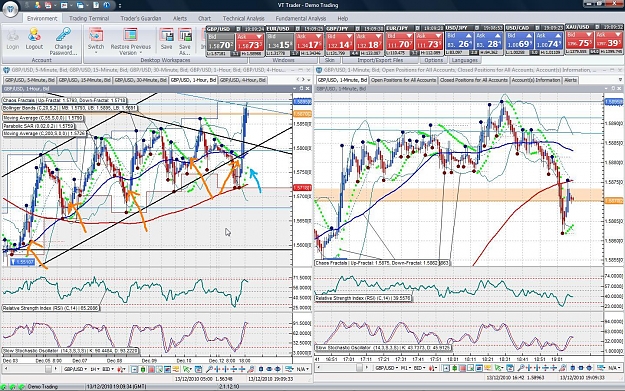Click chart type icon in right chart toolbar
Image resolution: width=625 pixels, height=391 pixels.
[432, 369]
